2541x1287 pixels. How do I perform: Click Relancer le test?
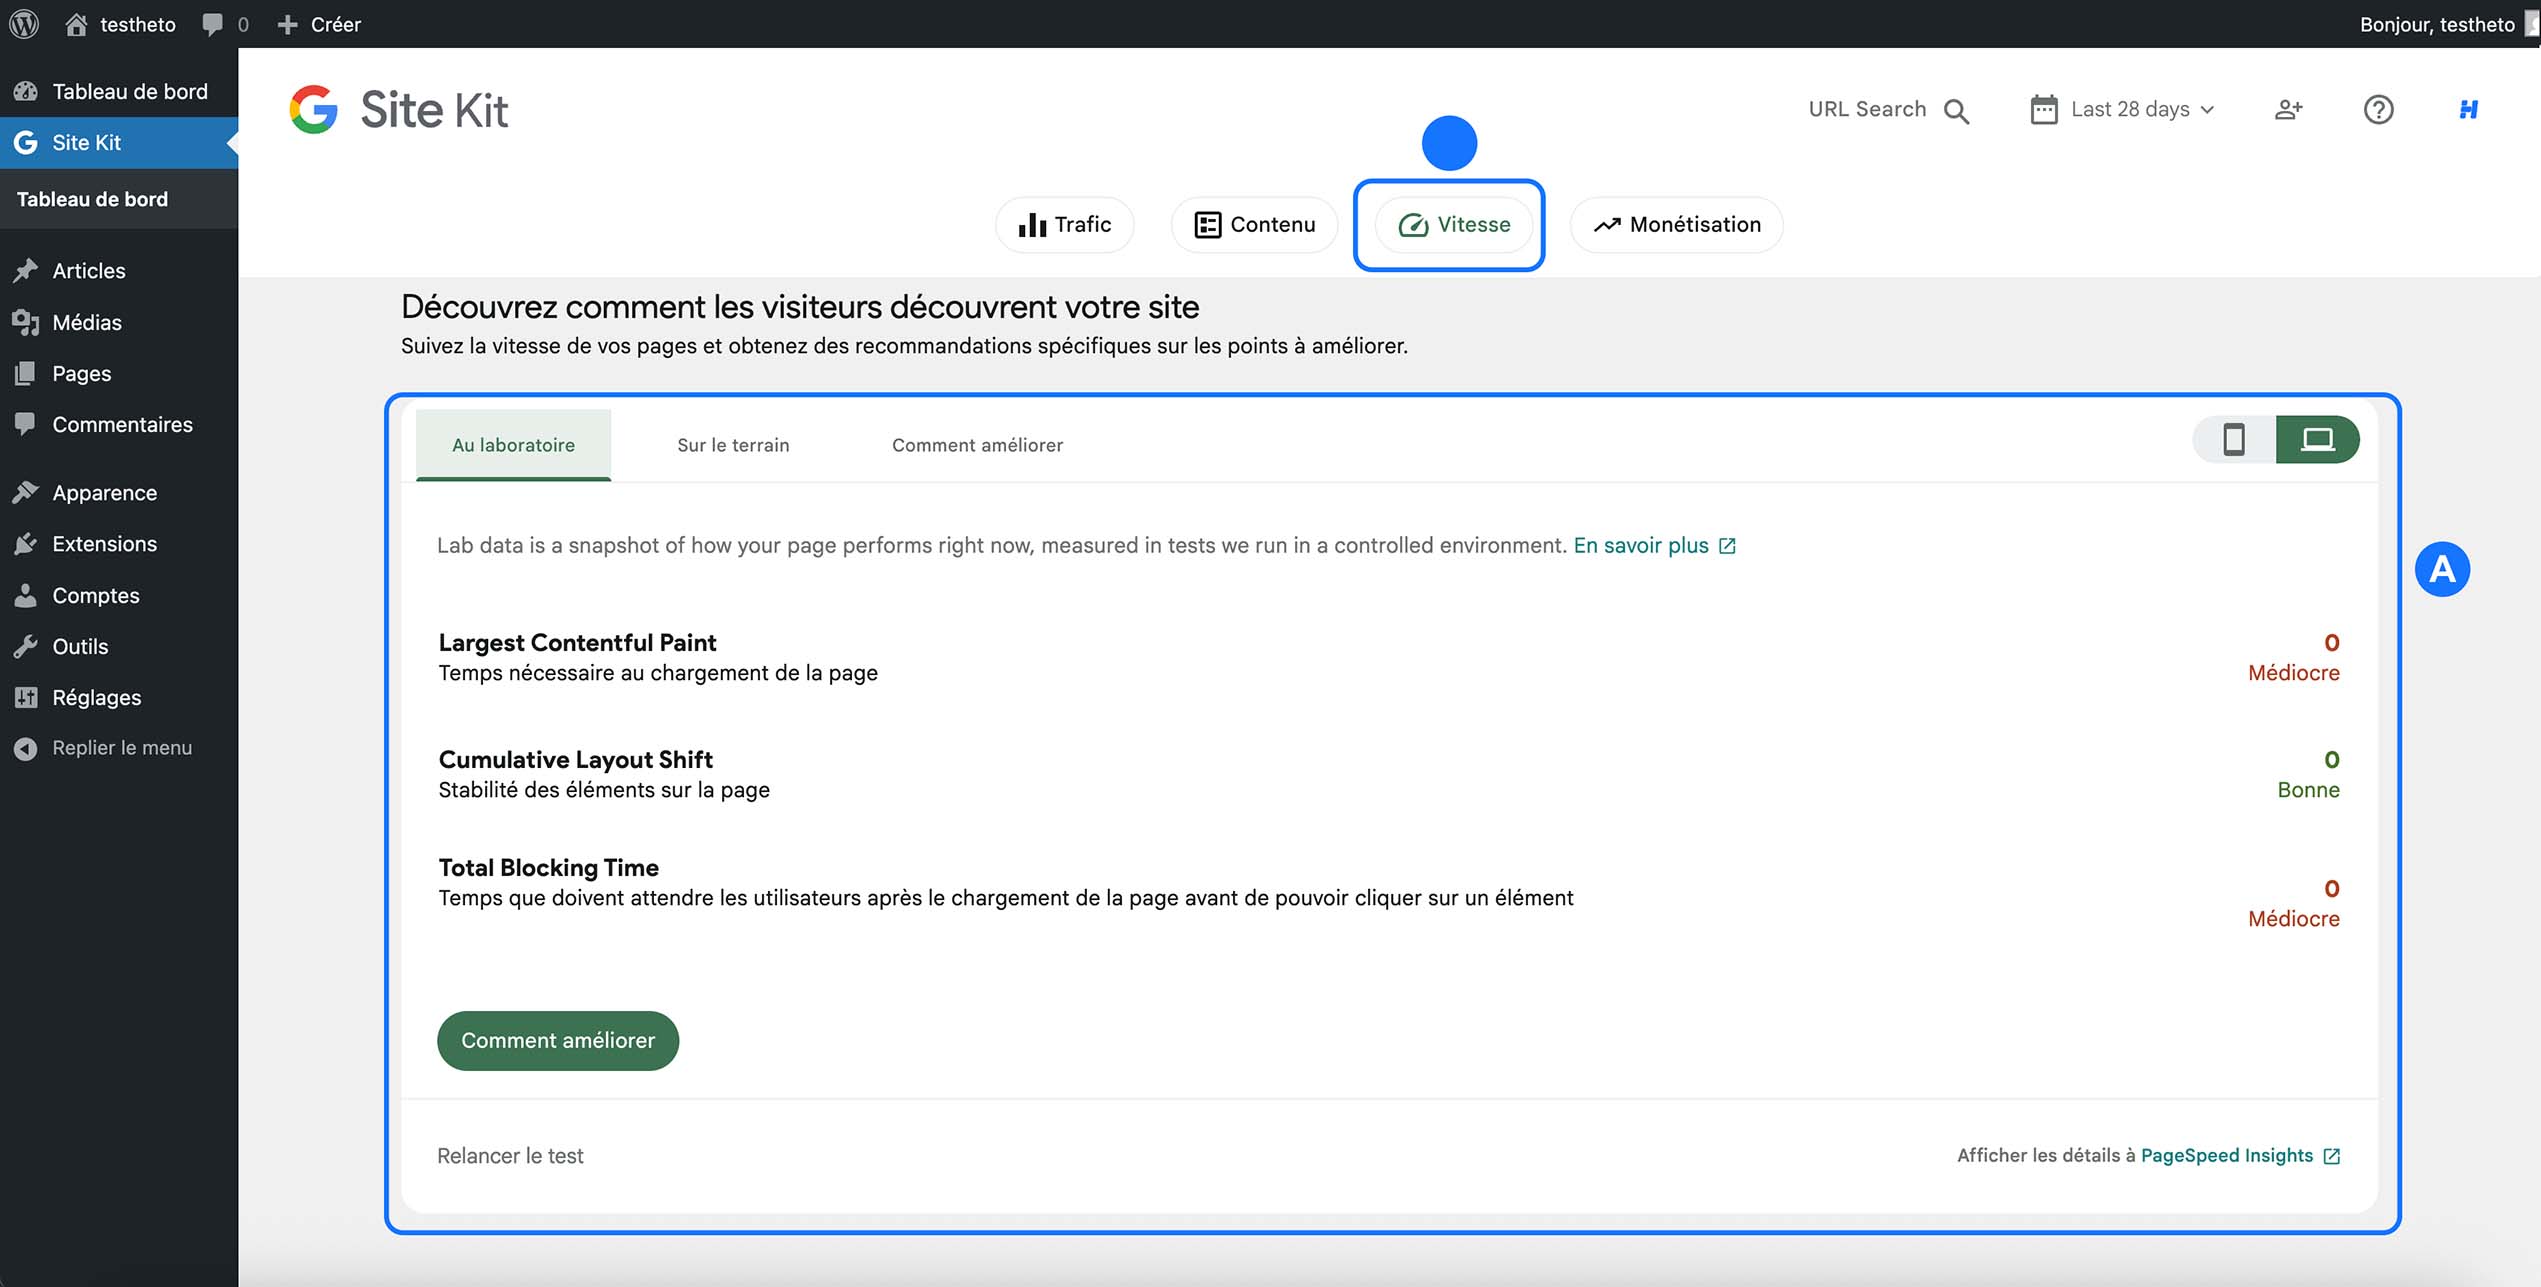[509, 1155]
